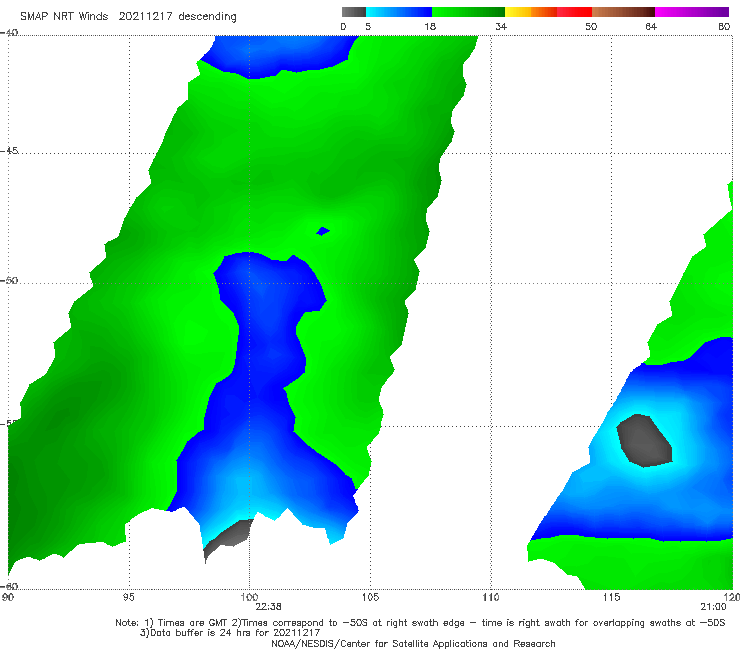Click the longitude label '100'
This screenshot has height=650, width=740.
(249, 598)
